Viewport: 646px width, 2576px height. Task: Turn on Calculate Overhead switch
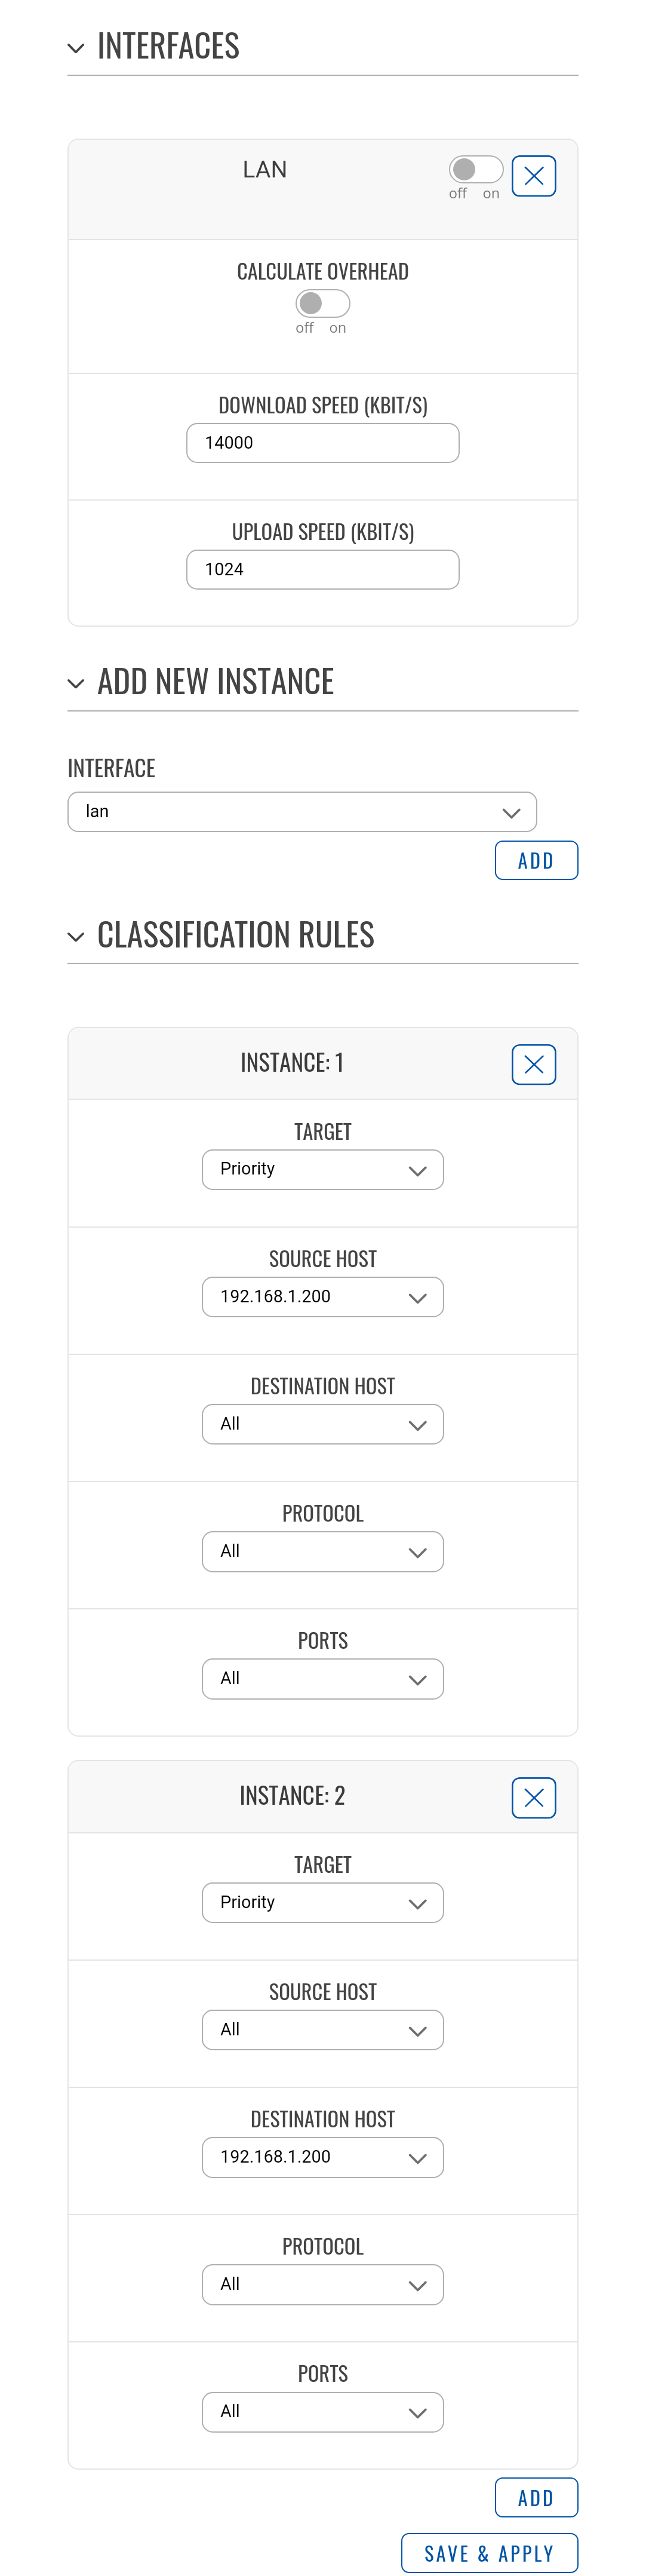(322, 303)
